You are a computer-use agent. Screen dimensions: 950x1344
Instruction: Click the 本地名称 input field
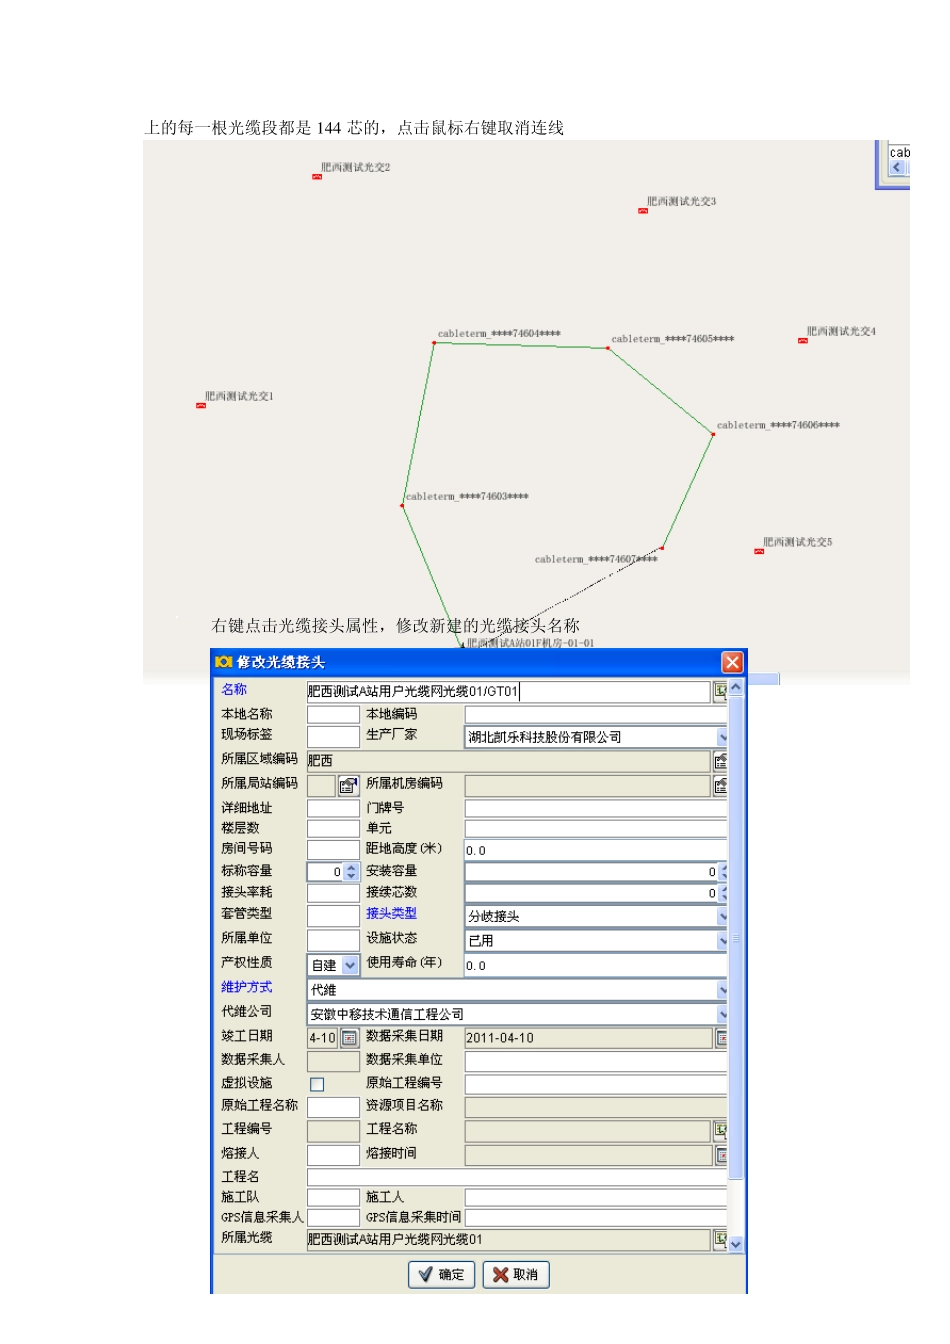333,715
